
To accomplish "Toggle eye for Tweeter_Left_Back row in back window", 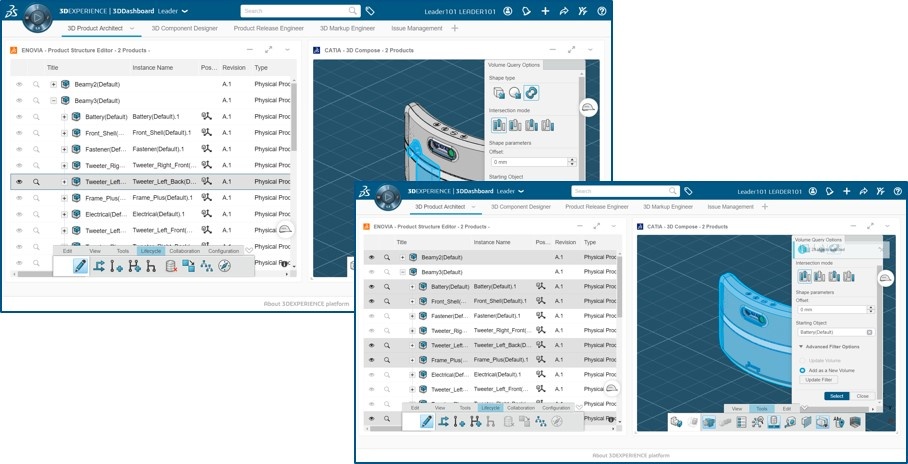I will pos(19,181).
